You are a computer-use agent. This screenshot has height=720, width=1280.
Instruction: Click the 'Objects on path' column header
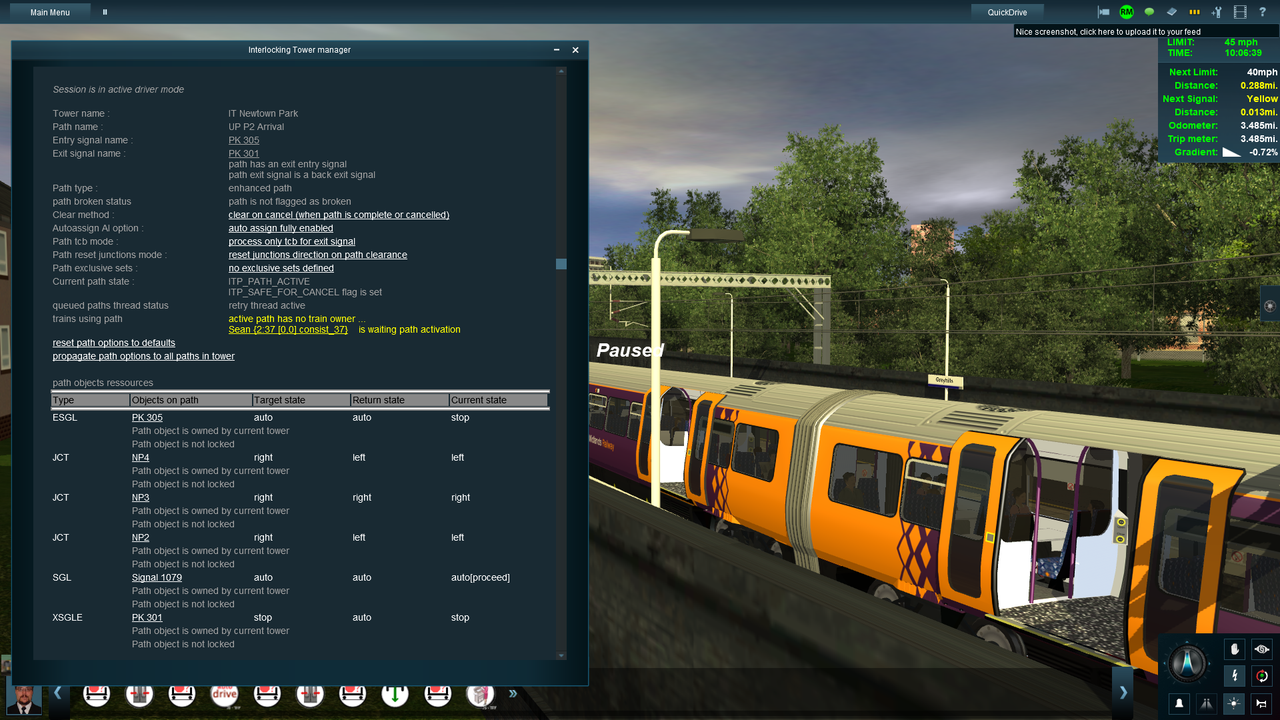click(x=191, y=400)
